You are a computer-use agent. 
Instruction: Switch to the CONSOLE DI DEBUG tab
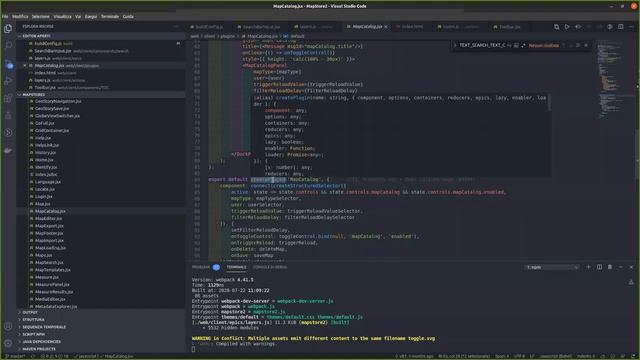(270, 267)
